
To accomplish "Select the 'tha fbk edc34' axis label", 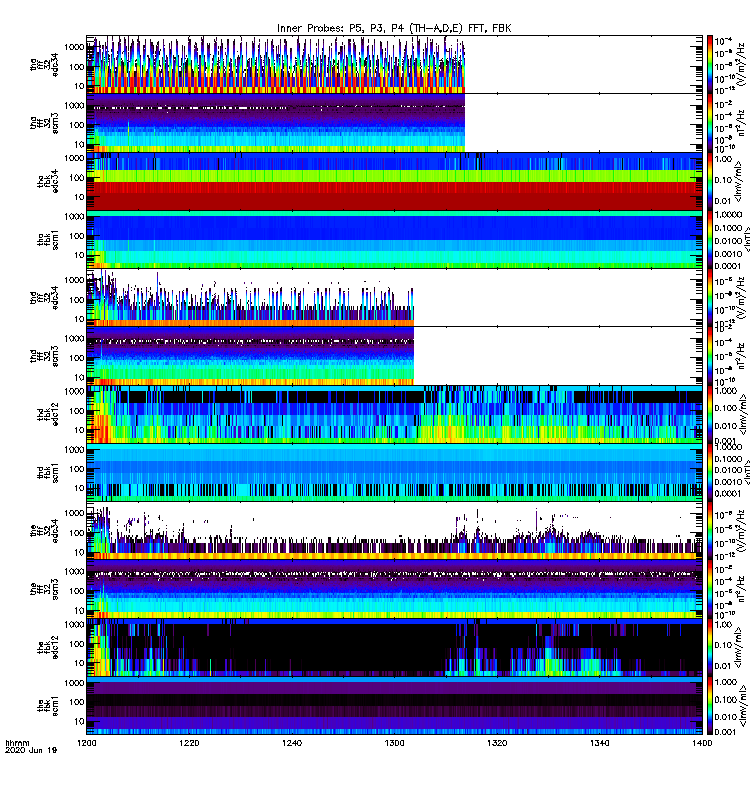I will point(48,181).
